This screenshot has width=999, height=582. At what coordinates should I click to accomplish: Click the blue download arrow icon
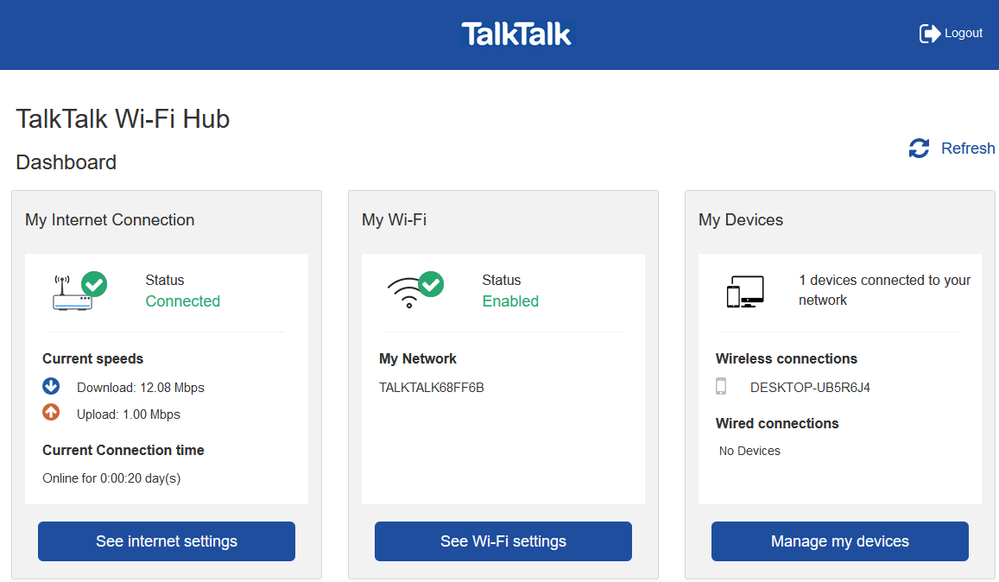click(x=51, y=386)
